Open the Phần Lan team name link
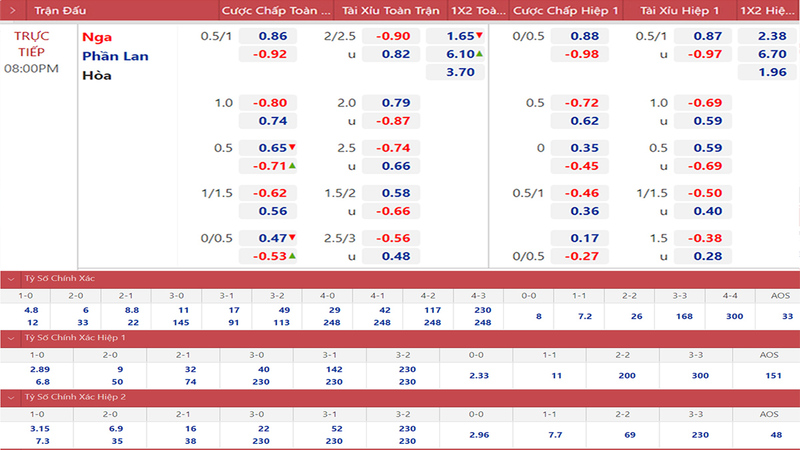Viewport: 800px width, 450px height. pos(115,55)
